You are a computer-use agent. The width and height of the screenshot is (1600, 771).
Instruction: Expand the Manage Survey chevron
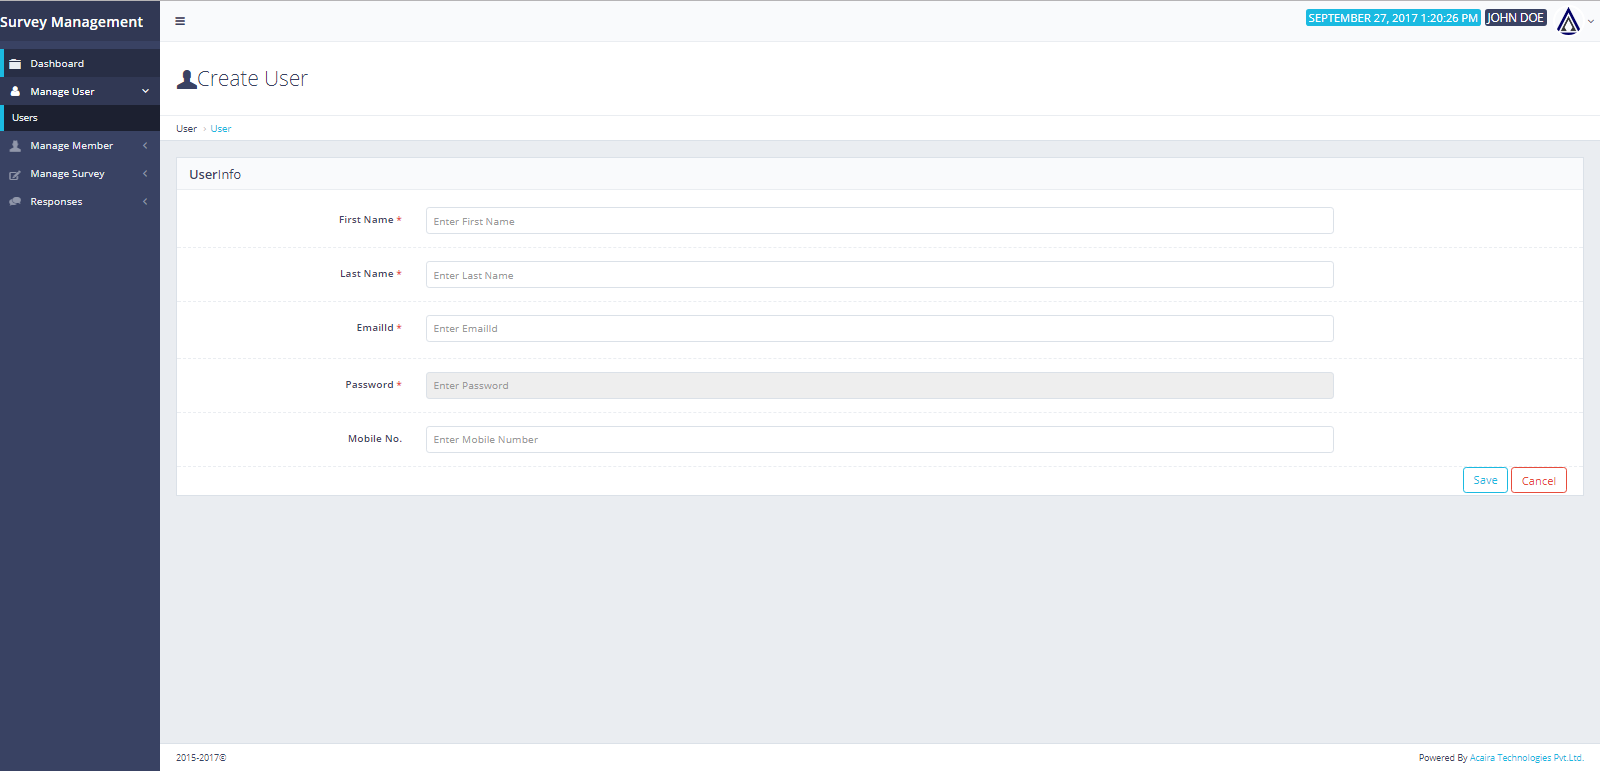coord(145,174)
